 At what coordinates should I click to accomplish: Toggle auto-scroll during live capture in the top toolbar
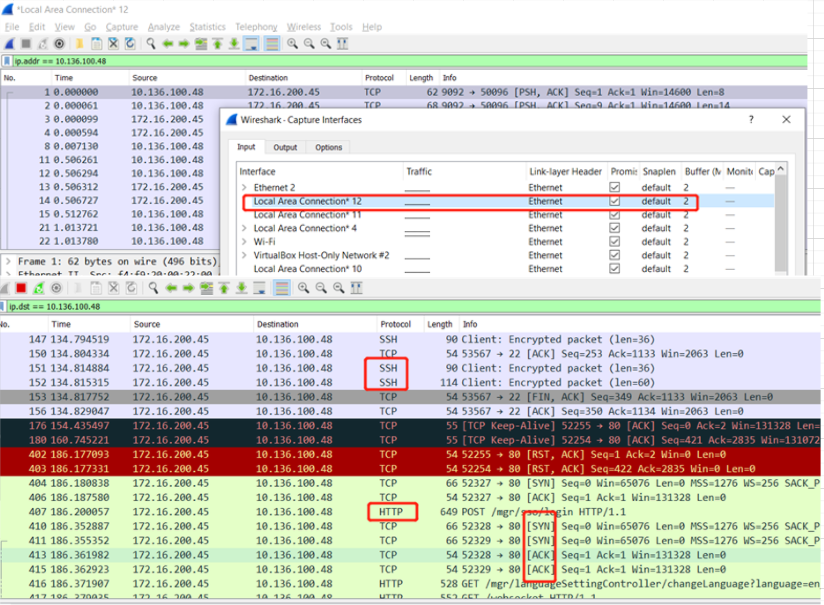[x=252, y=44]
